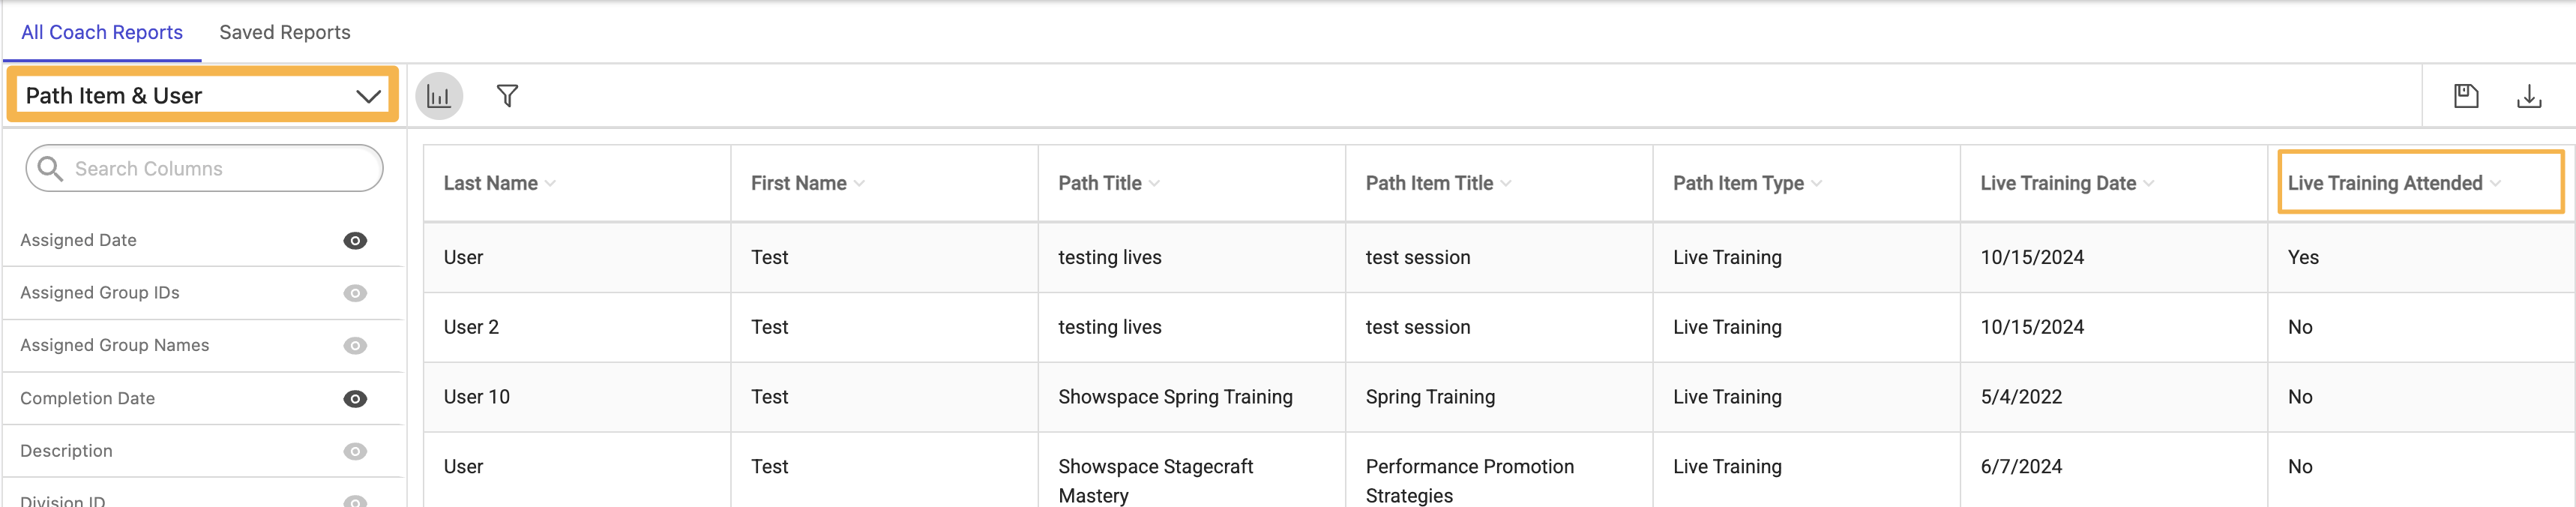Show the Assigned Group IDs column

(x=355, y=293)
